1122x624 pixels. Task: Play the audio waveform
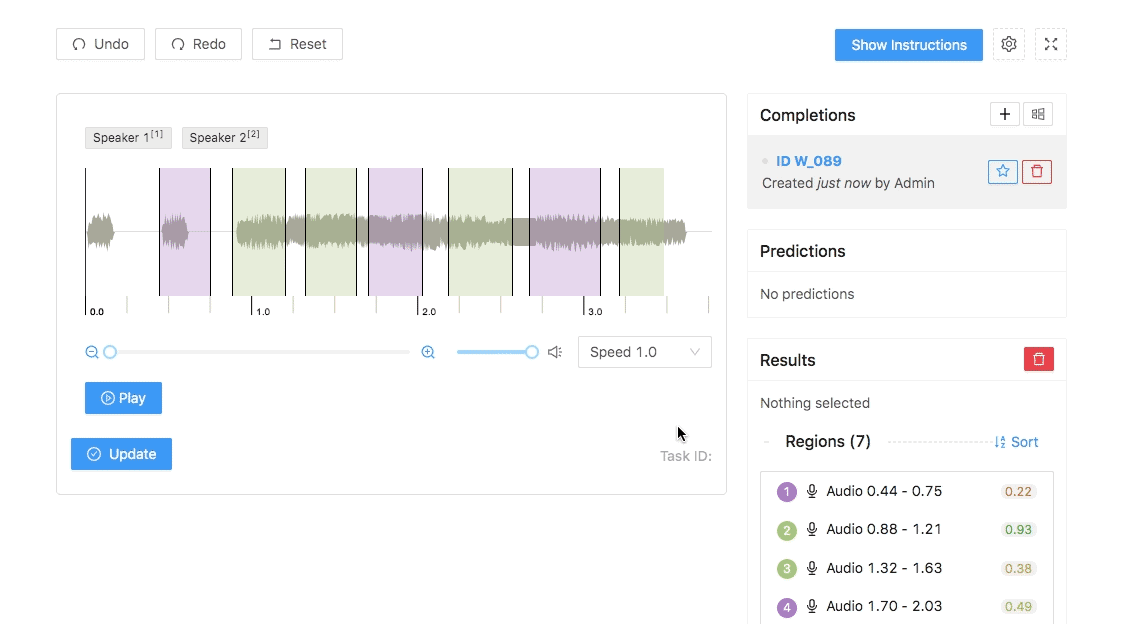pos(123,398)
